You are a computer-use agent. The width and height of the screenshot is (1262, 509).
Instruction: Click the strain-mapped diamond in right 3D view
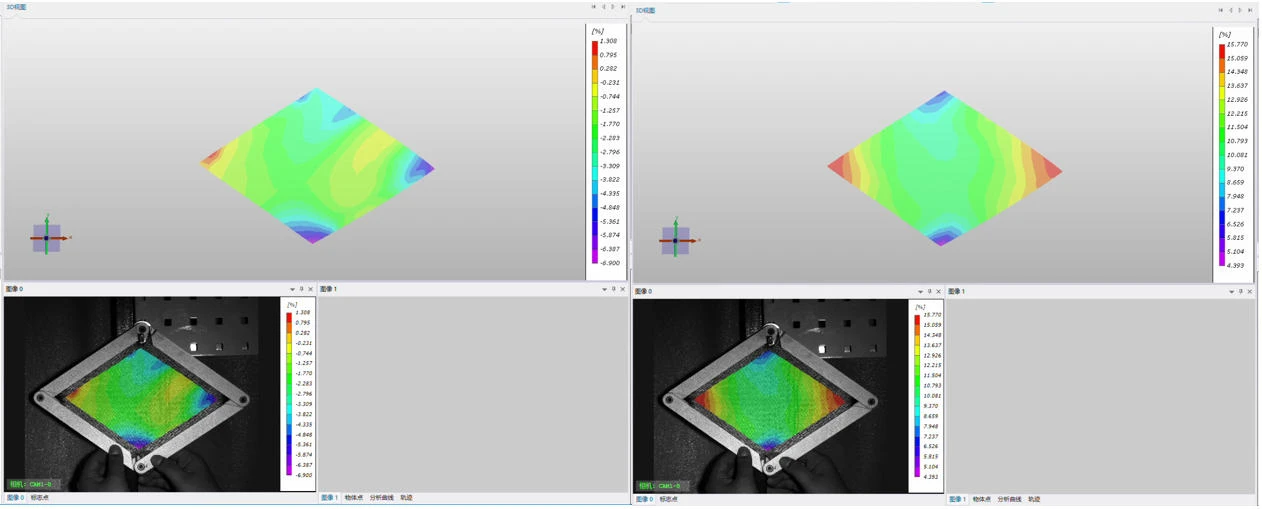click(944, 167)
